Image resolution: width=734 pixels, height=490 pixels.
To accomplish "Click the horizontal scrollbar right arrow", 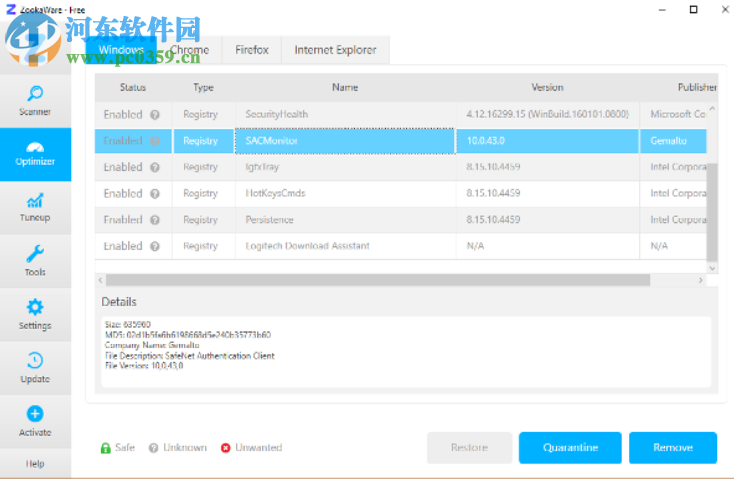I will point(700,280).
